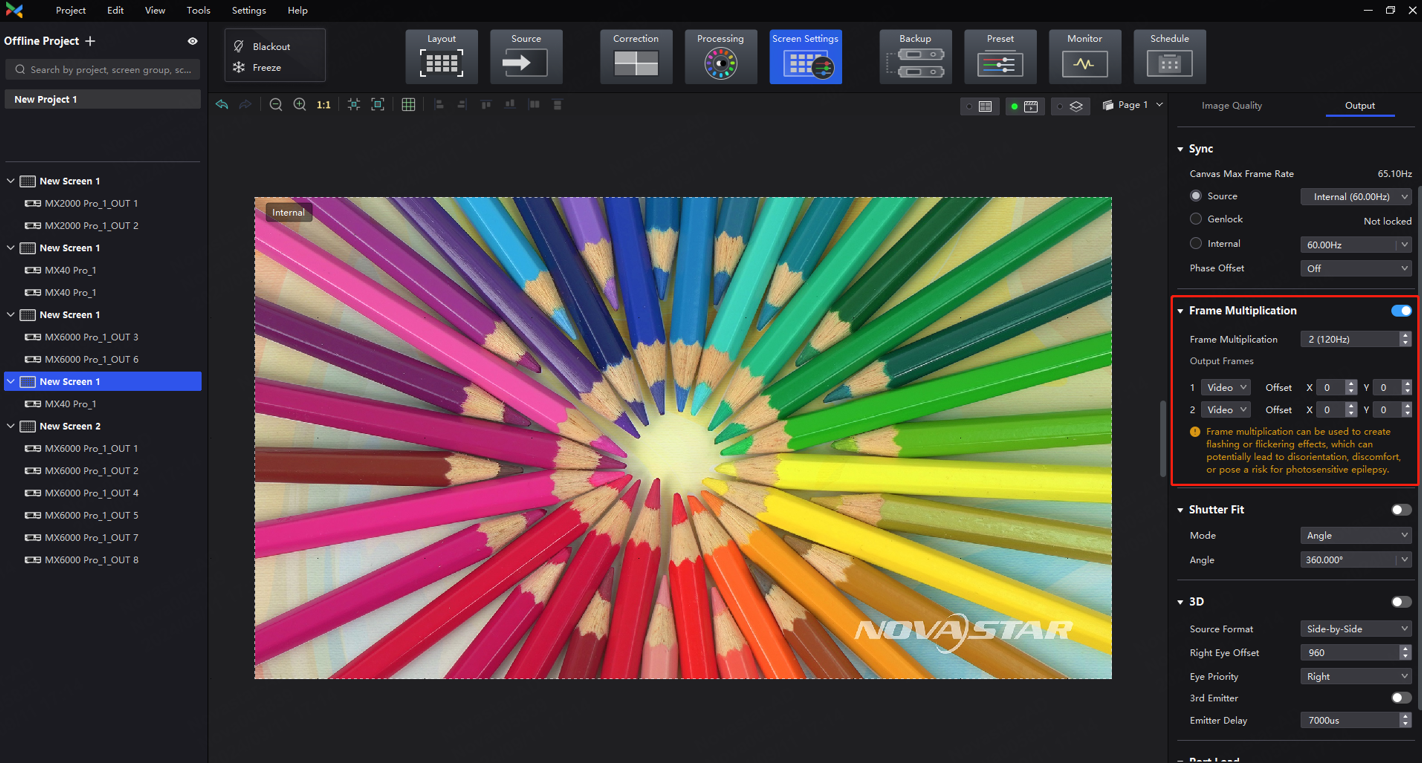Click the NovaStar app logo
The width and height of the screenshot is (1422, 763).
(x=14, y=10)
